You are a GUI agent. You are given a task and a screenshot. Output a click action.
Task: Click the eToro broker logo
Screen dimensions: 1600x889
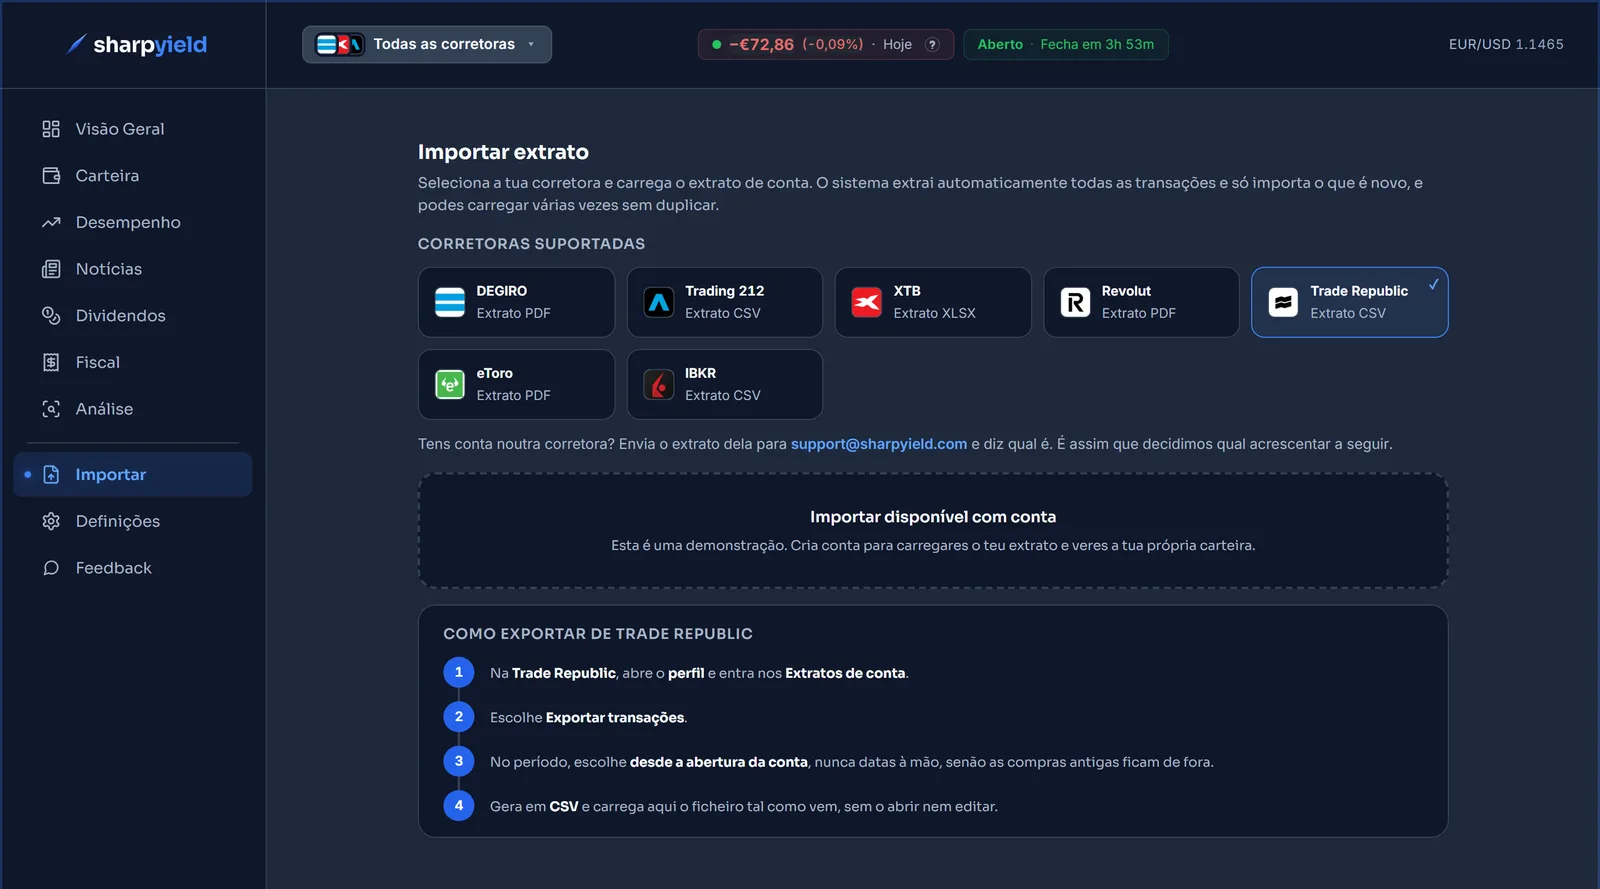coord(450,384)
